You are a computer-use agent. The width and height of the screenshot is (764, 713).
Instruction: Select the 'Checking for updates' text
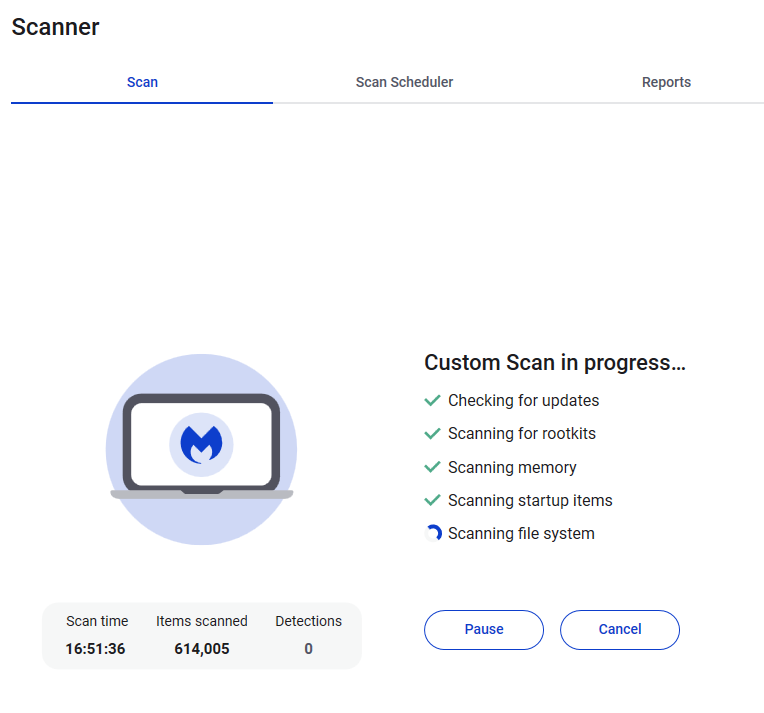[523, 401]
